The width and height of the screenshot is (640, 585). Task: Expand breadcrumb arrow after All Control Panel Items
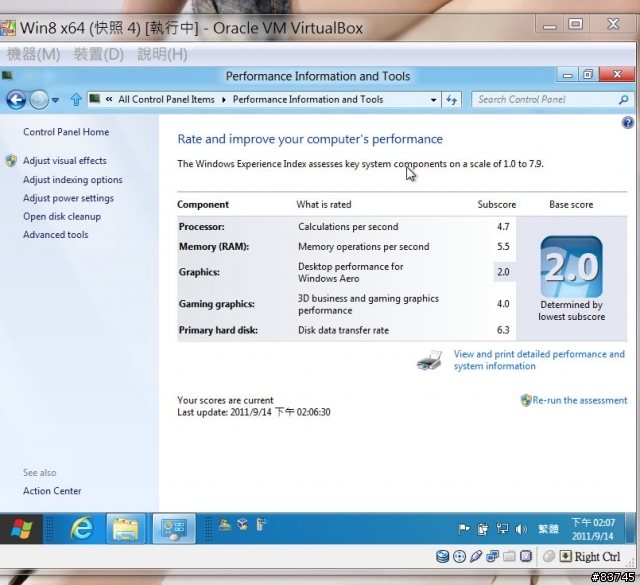coord(224,100)
